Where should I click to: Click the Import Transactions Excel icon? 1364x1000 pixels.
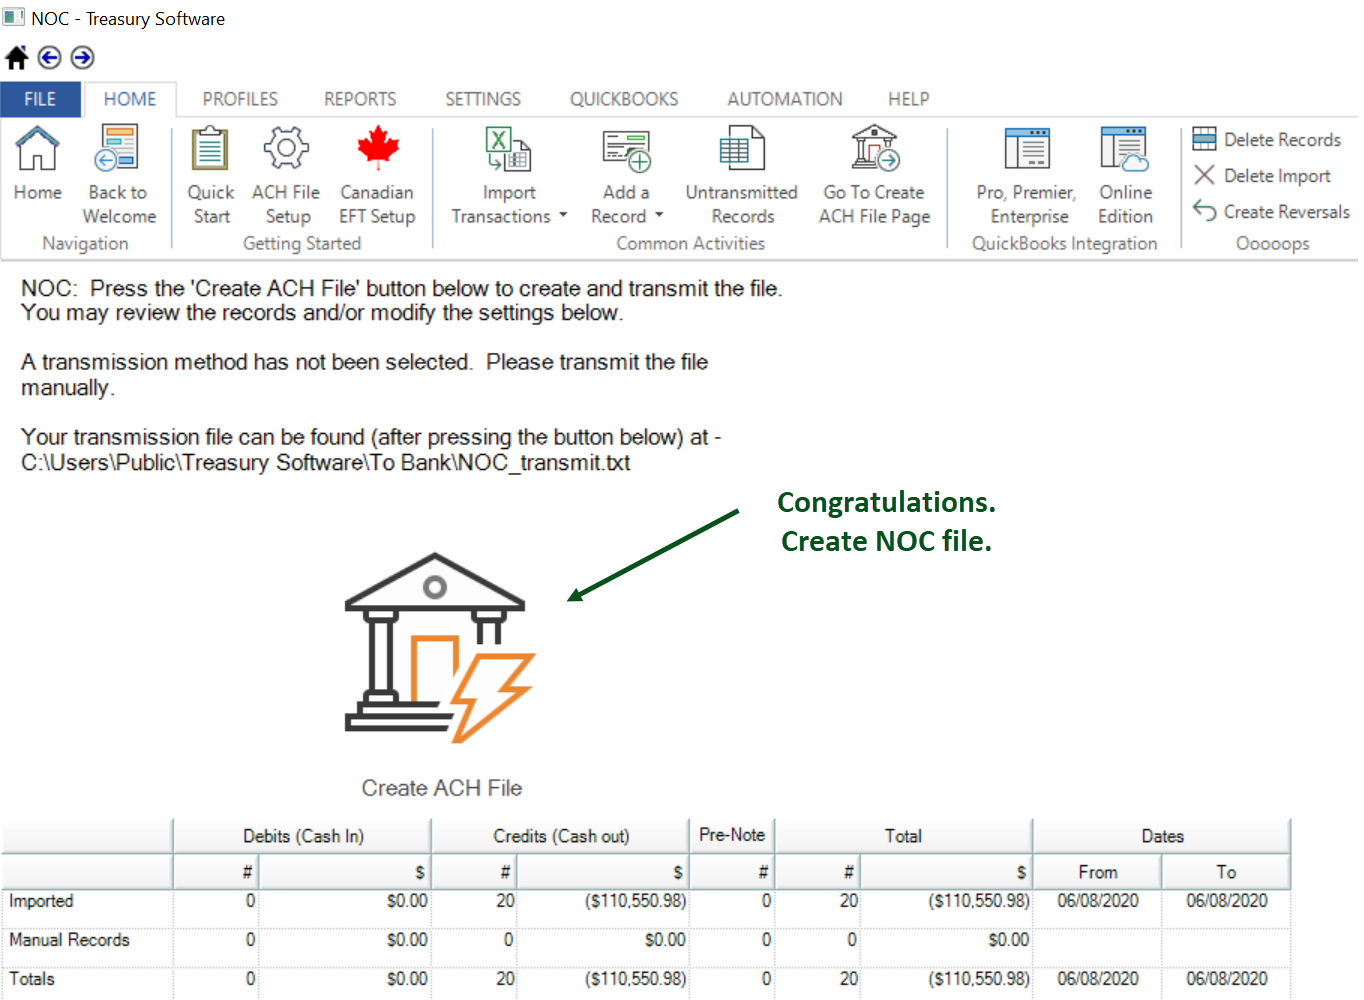508,148
